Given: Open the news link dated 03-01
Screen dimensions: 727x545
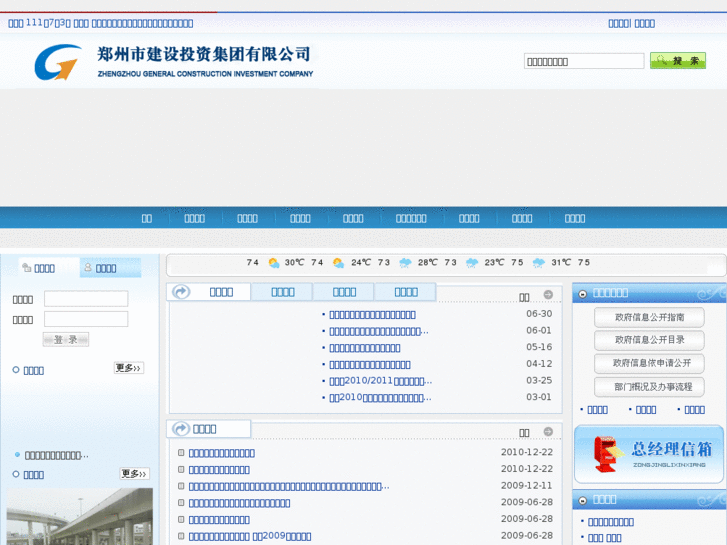Looking at the screenshot, I should click(x=380, y=398).
